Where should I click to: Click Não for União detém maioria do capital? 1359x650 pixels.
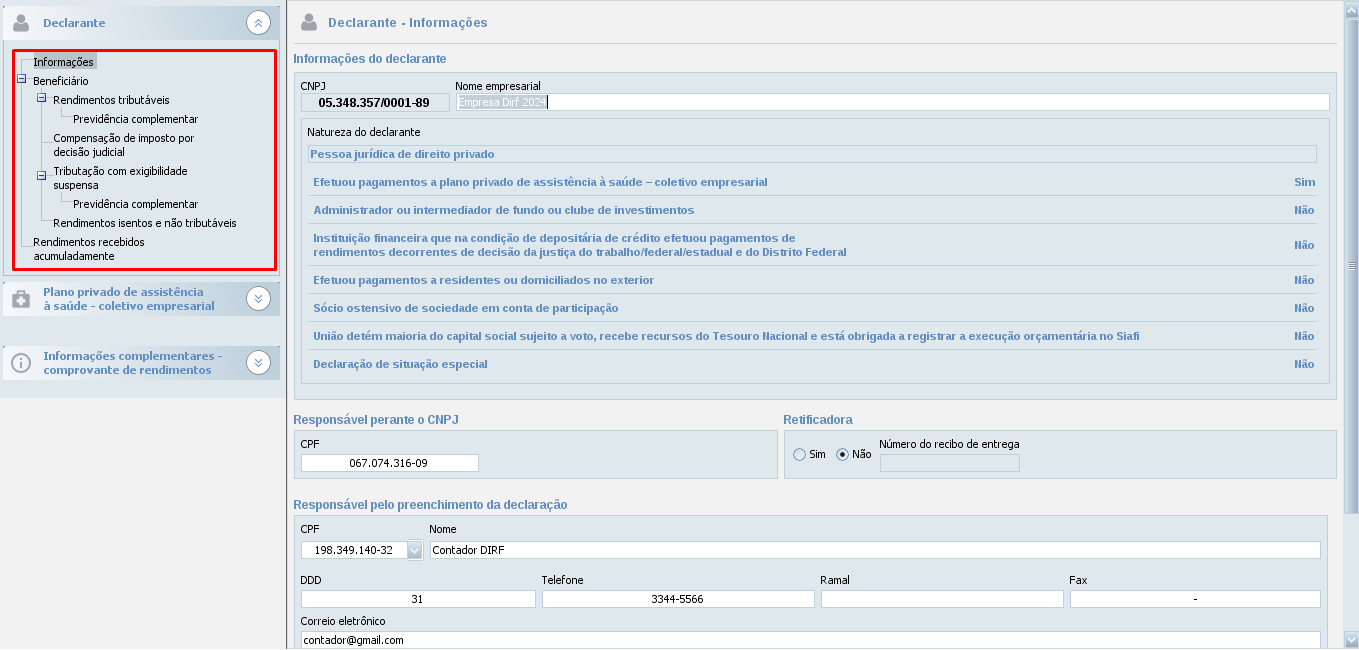pyautogui.click(x=1304, y=336)
